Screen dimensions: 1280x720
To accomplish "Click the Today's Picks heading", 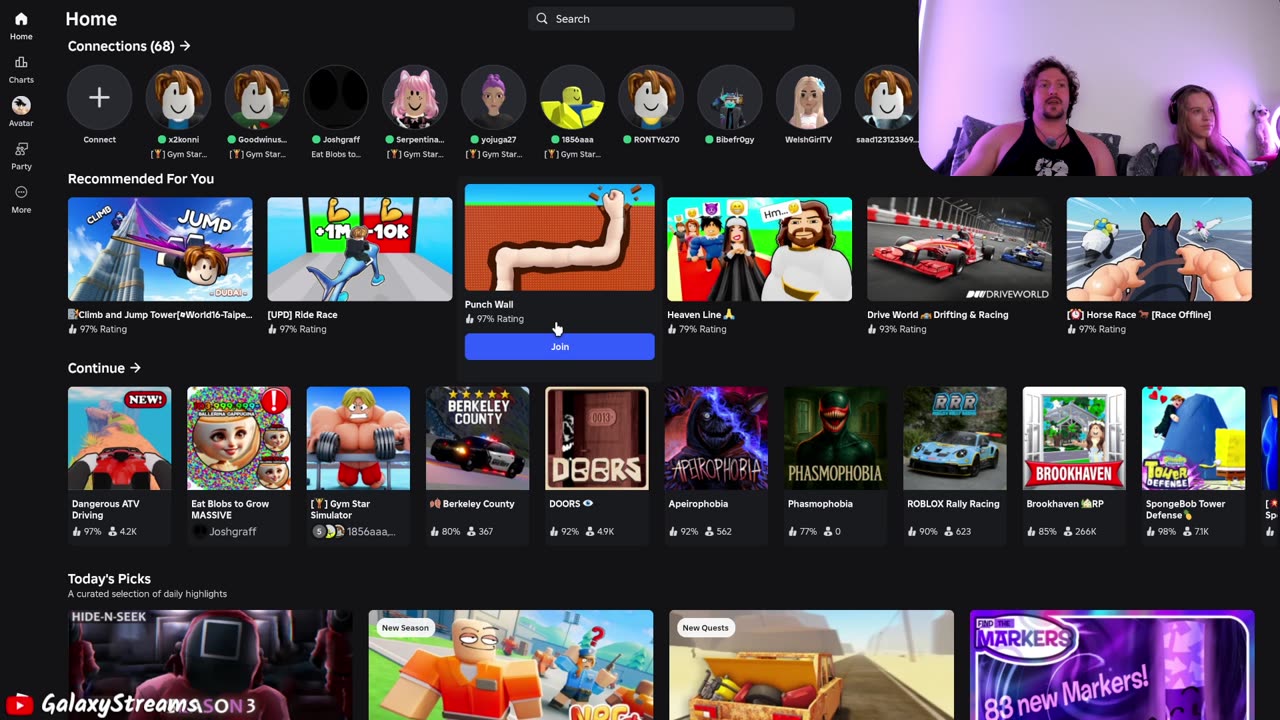I will (109, 579).
